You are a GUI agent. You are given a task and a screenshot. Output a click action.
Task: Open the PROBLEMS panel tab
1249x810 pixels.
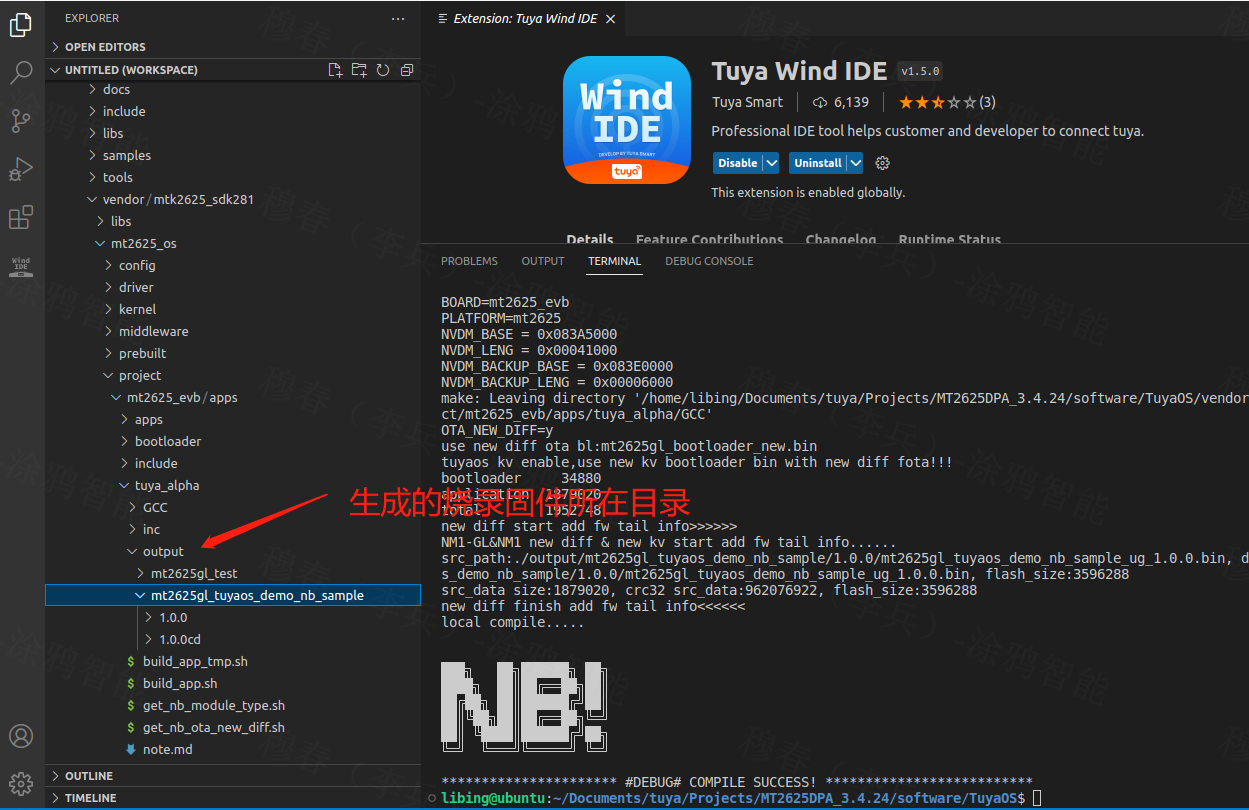[469, 261]
